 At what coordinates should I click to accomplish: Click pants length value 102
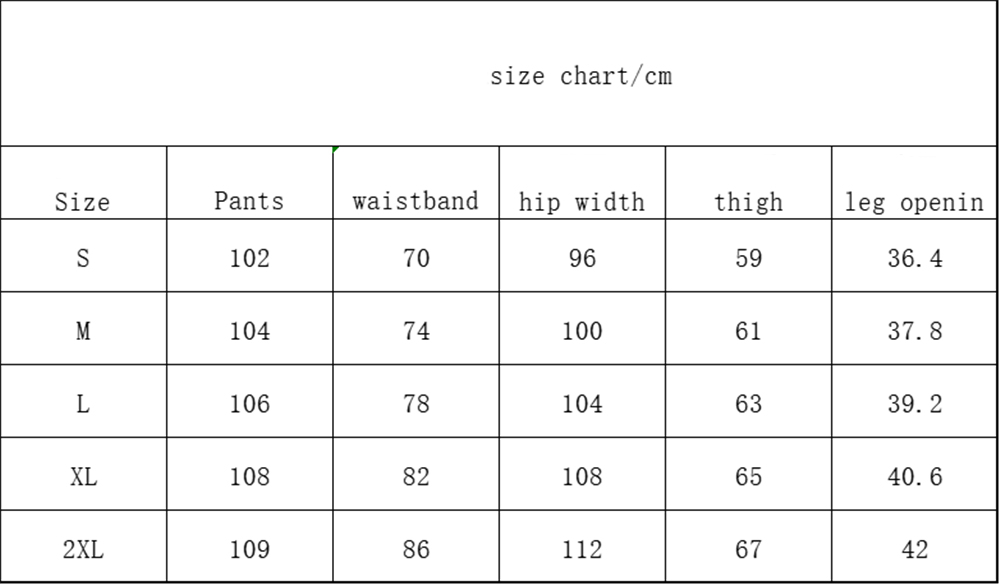pos(249,258)
